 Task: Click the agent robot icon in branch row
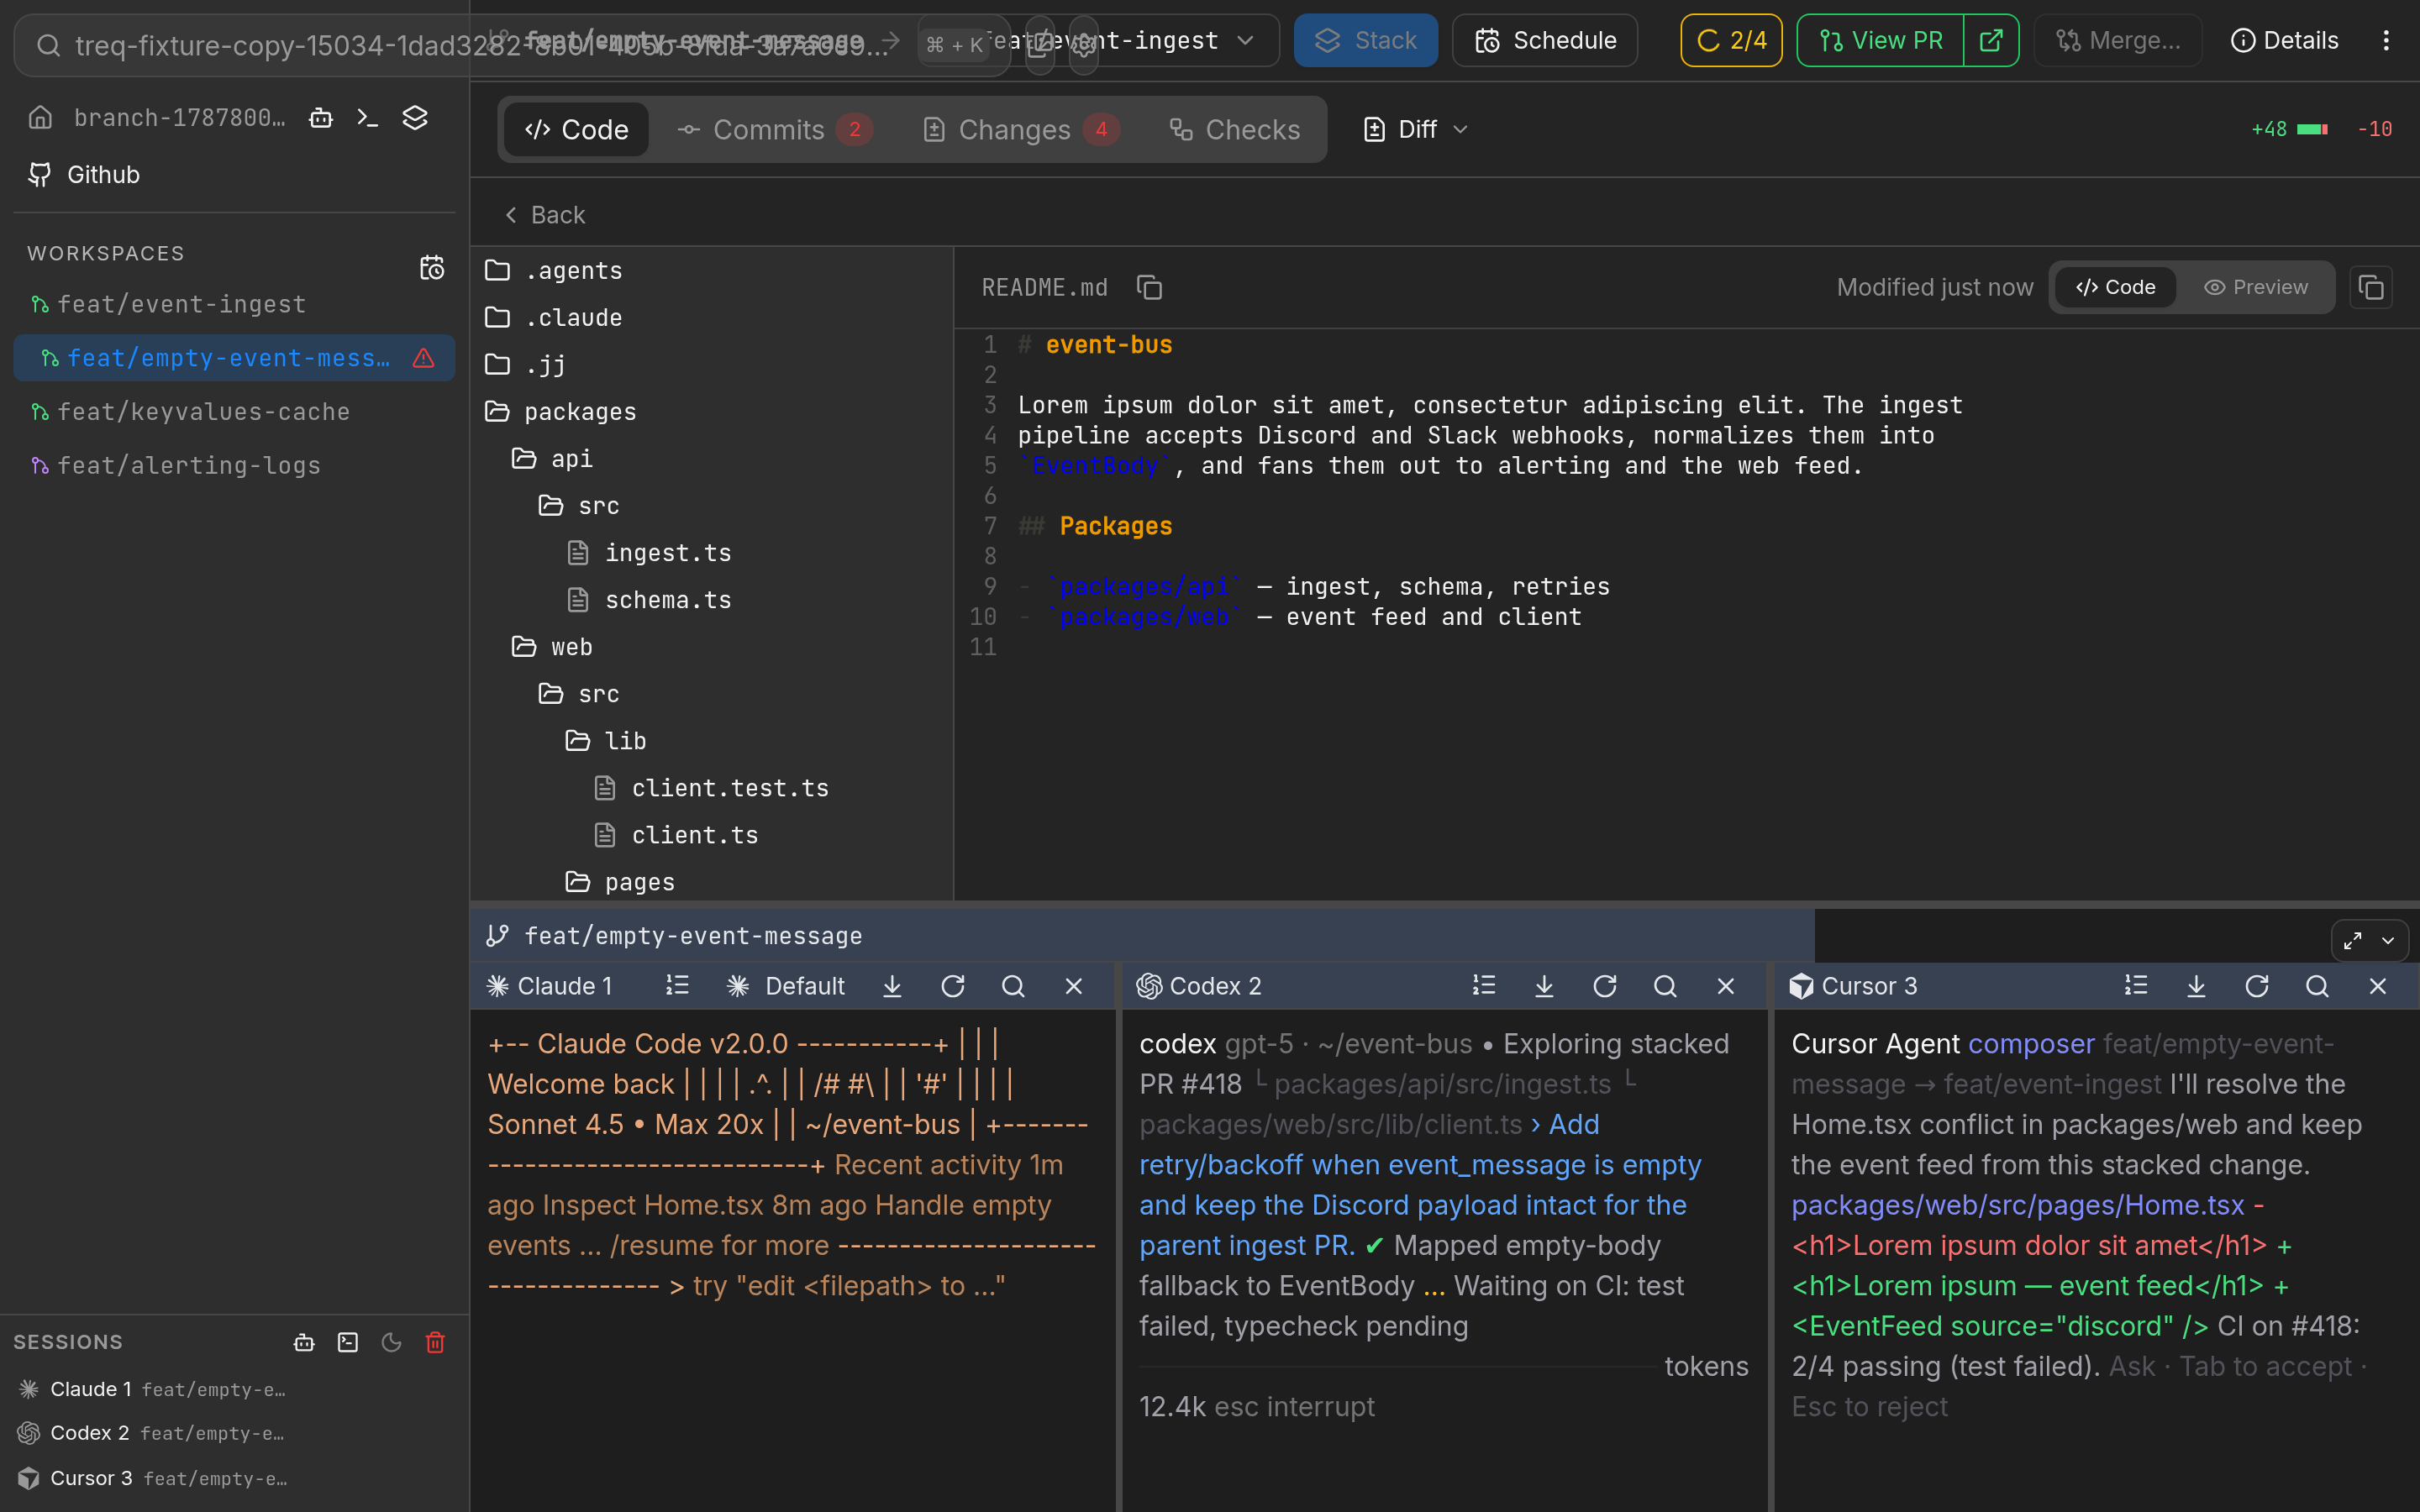[321, 118]
